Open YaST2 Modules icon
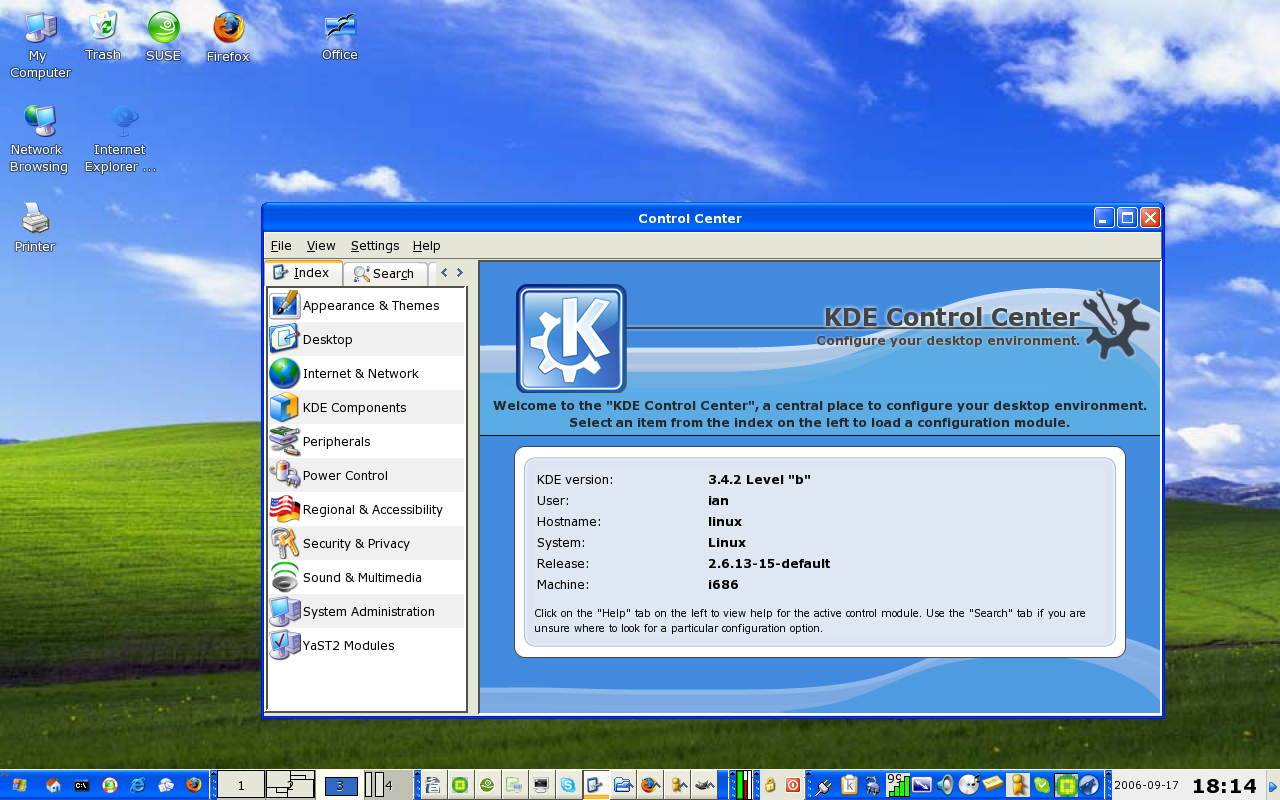This screenshot has height=800, width=1280. [x=284, y=645]
